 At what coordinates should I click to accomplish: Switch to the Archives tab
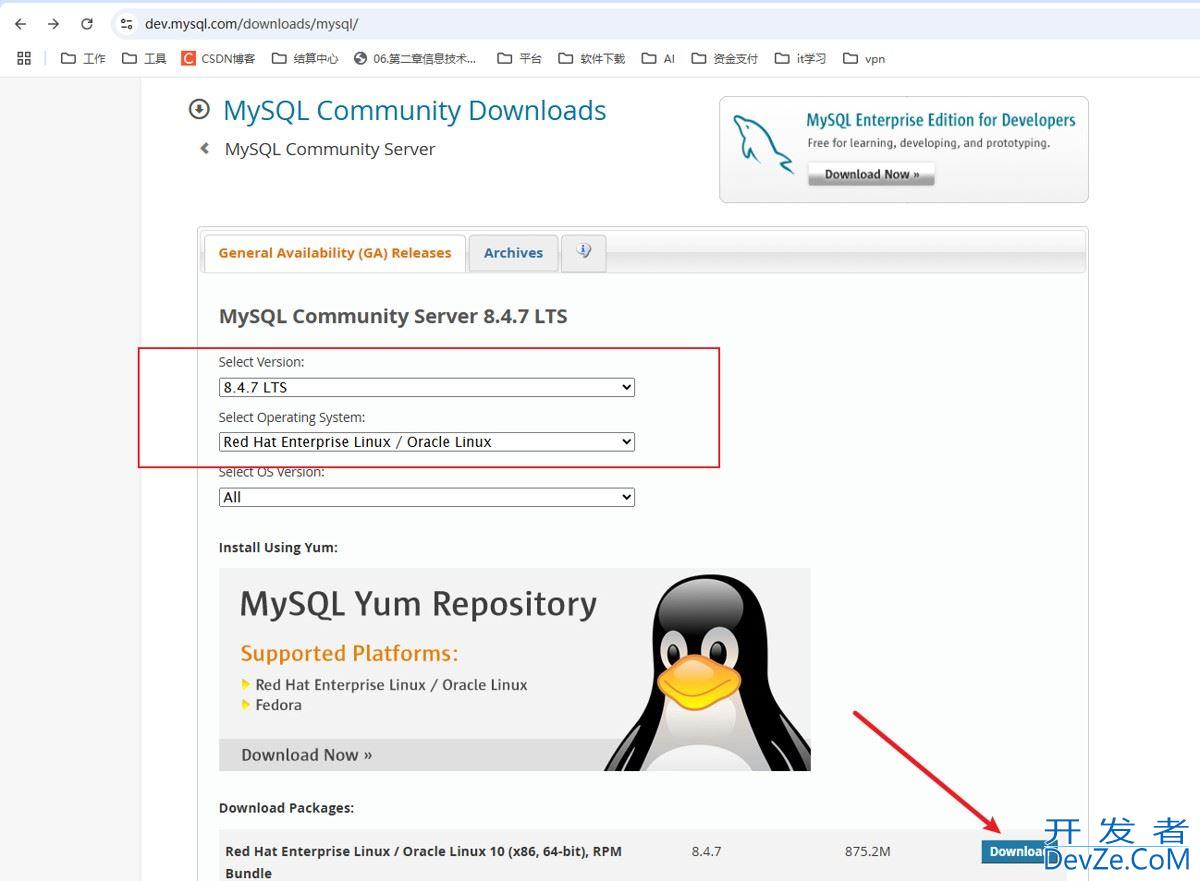click(x=513, y=252)
